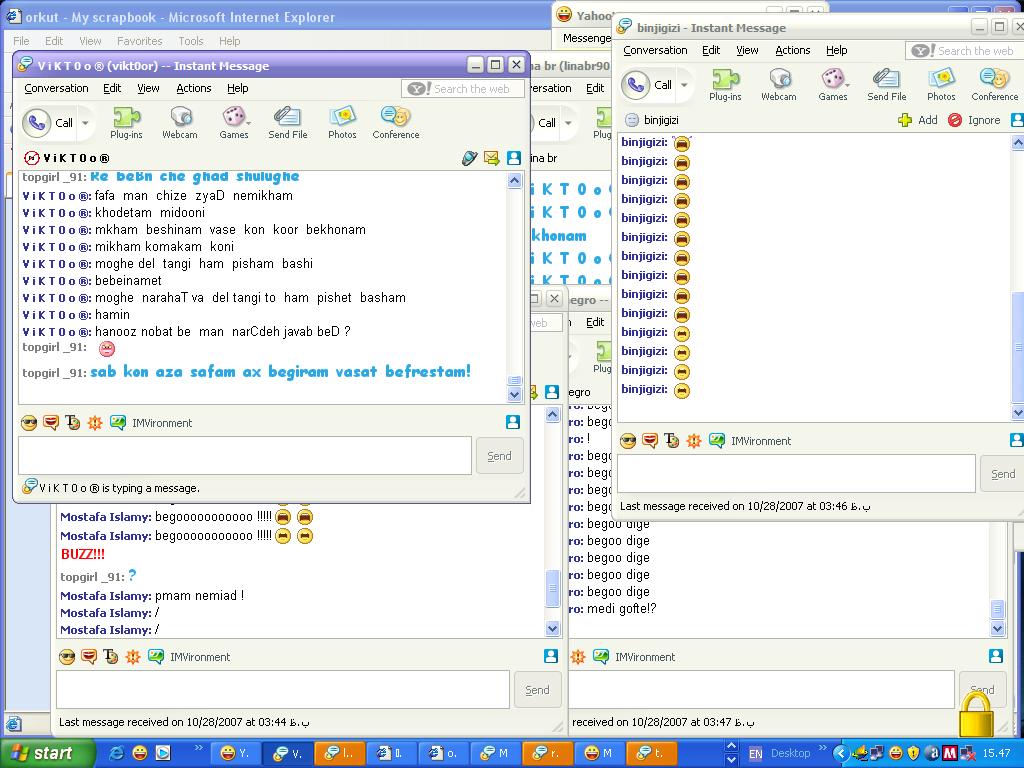Show hidden system tray icons
The height and width of the screenshot is (768, 1024).
(840, 754)
